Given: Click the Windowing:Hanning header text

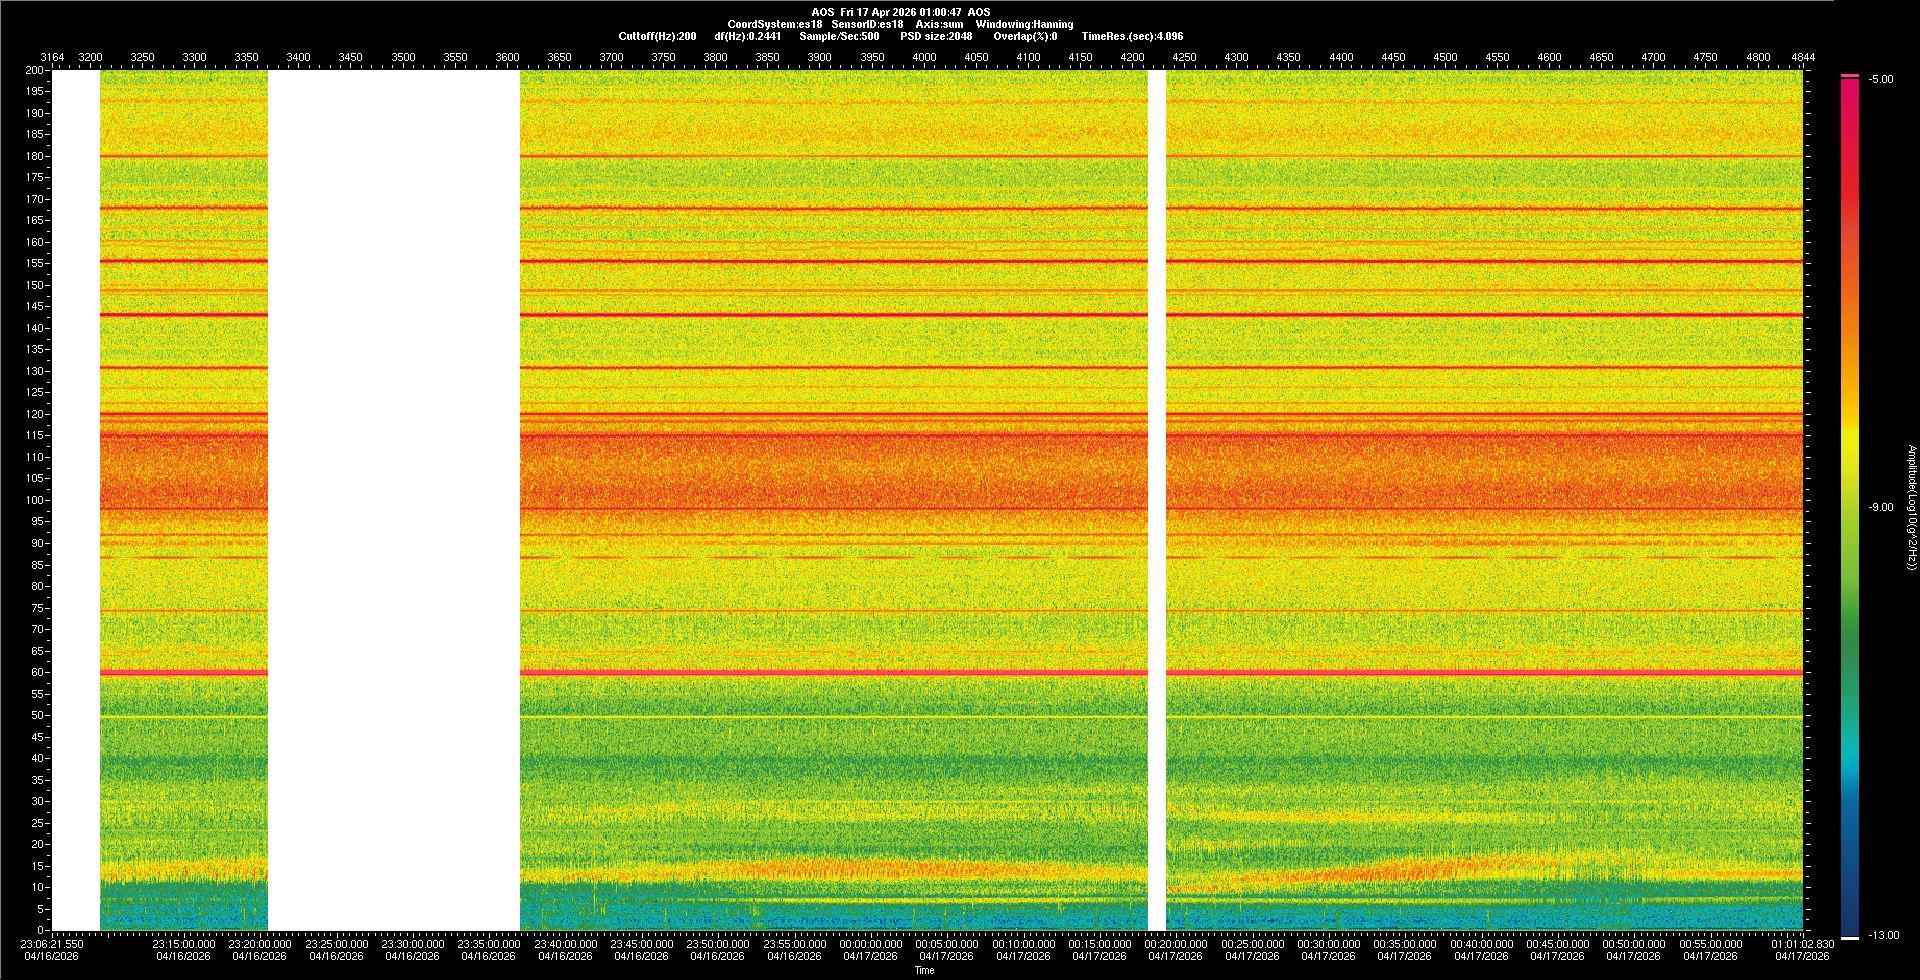Looking at the screenshot, I should point(1024,24).
